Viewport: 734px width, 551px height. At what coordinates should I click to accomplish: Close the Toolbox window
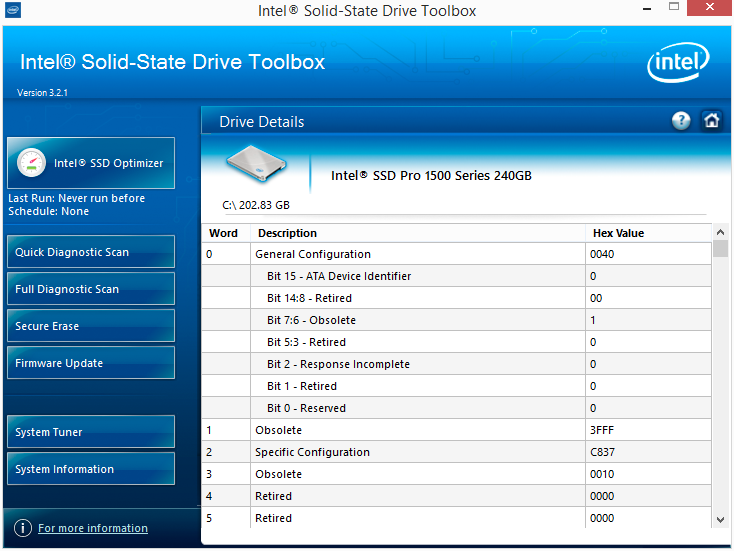click(x=709, y=7)
